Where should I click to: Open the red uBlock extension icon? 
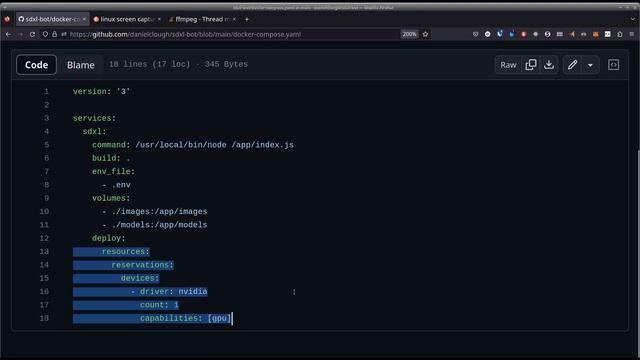[x=523, y=34]
